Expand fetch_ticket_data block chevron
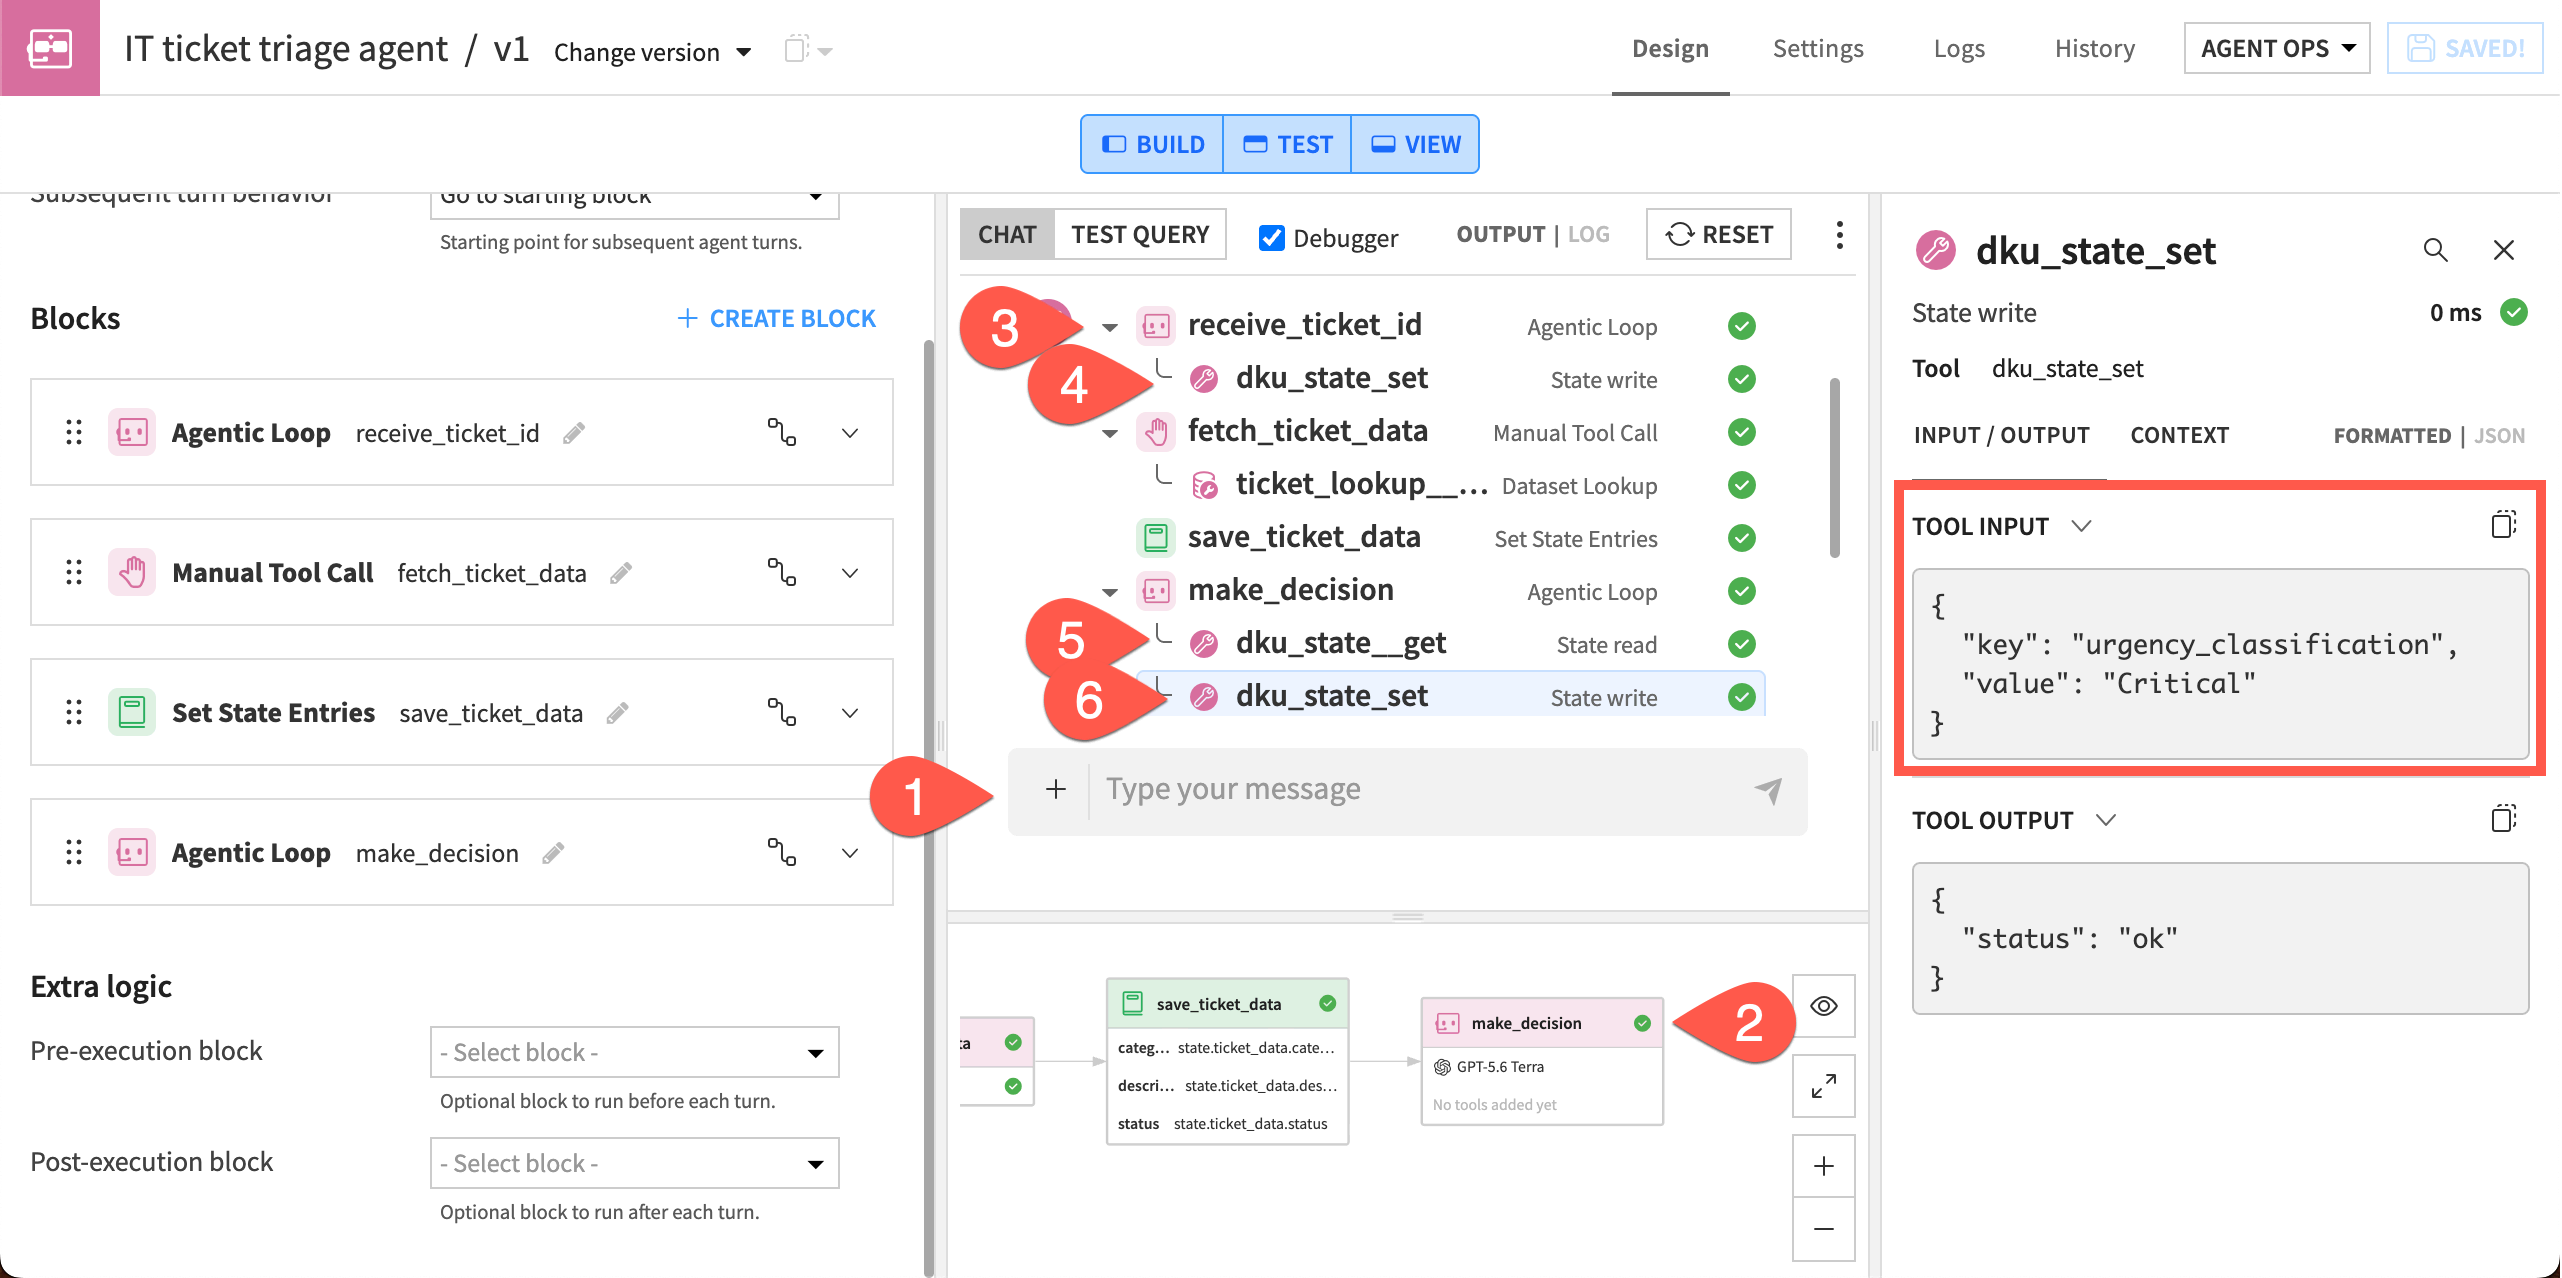 coord(850,573)
